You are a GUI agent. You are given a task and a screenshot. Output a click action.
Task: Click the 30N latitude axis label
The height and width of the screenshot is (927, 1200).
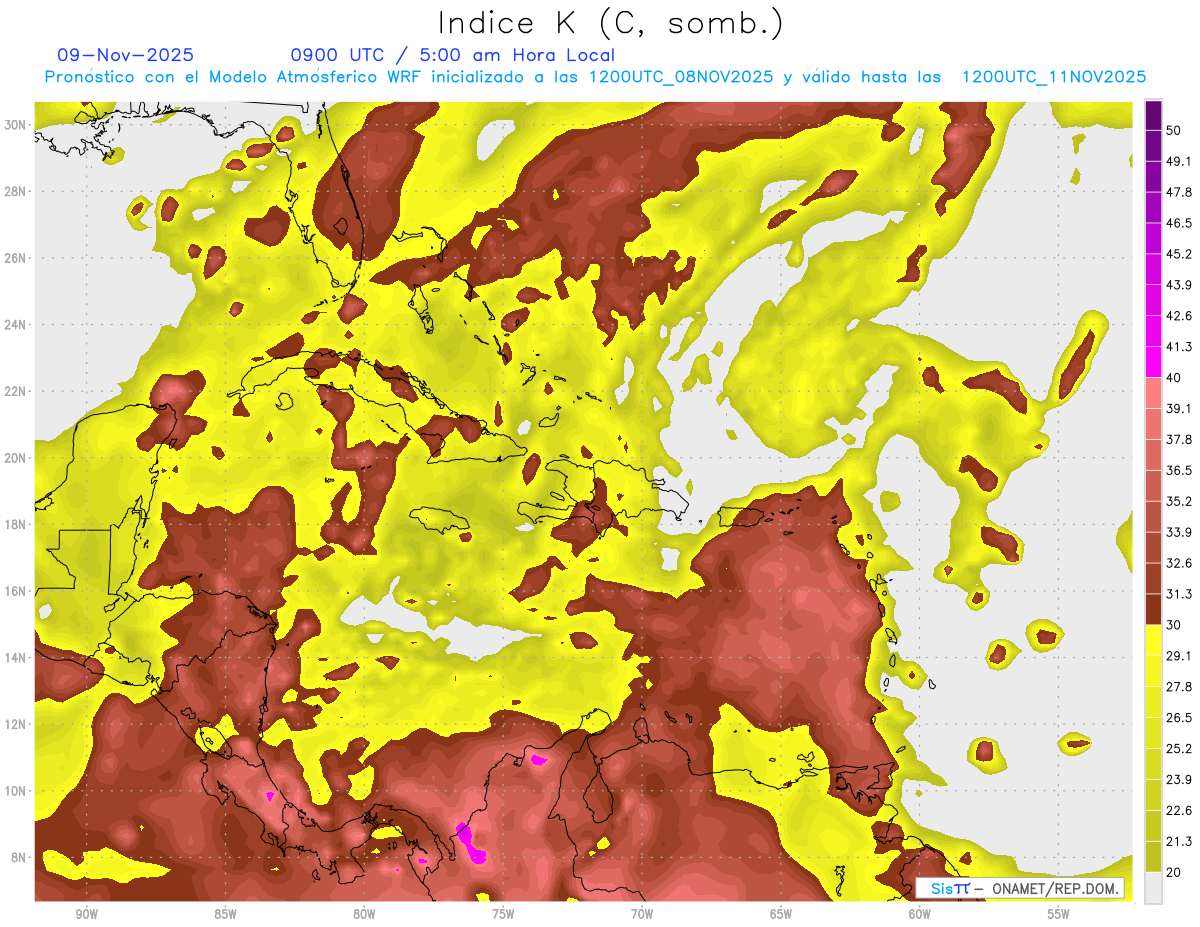pyautogui.click(x=16, y=125)
